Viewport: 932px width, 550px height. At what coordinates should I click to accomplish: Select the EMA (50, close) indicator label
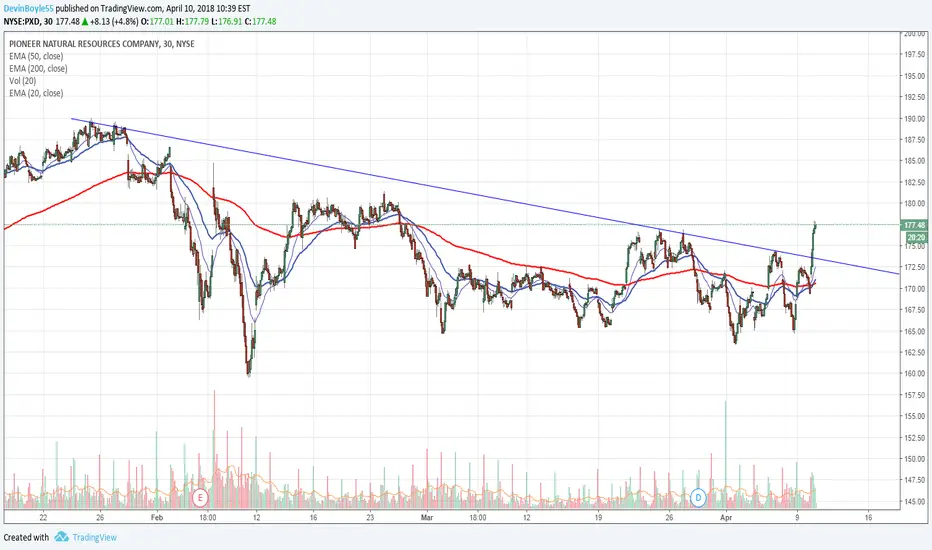point(36,56)
